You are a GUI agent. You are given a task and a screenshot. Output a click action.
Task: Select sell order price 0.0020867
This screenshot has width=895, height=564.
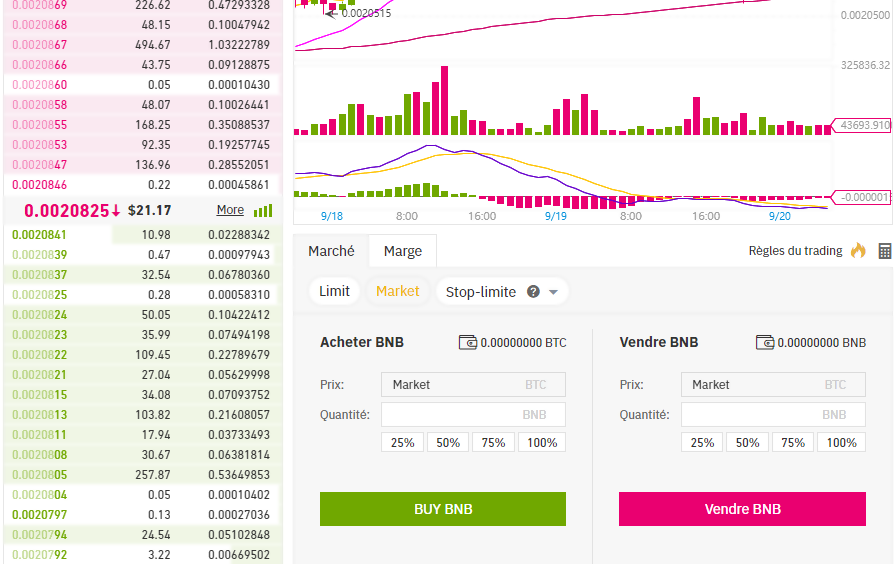(39, 45)
